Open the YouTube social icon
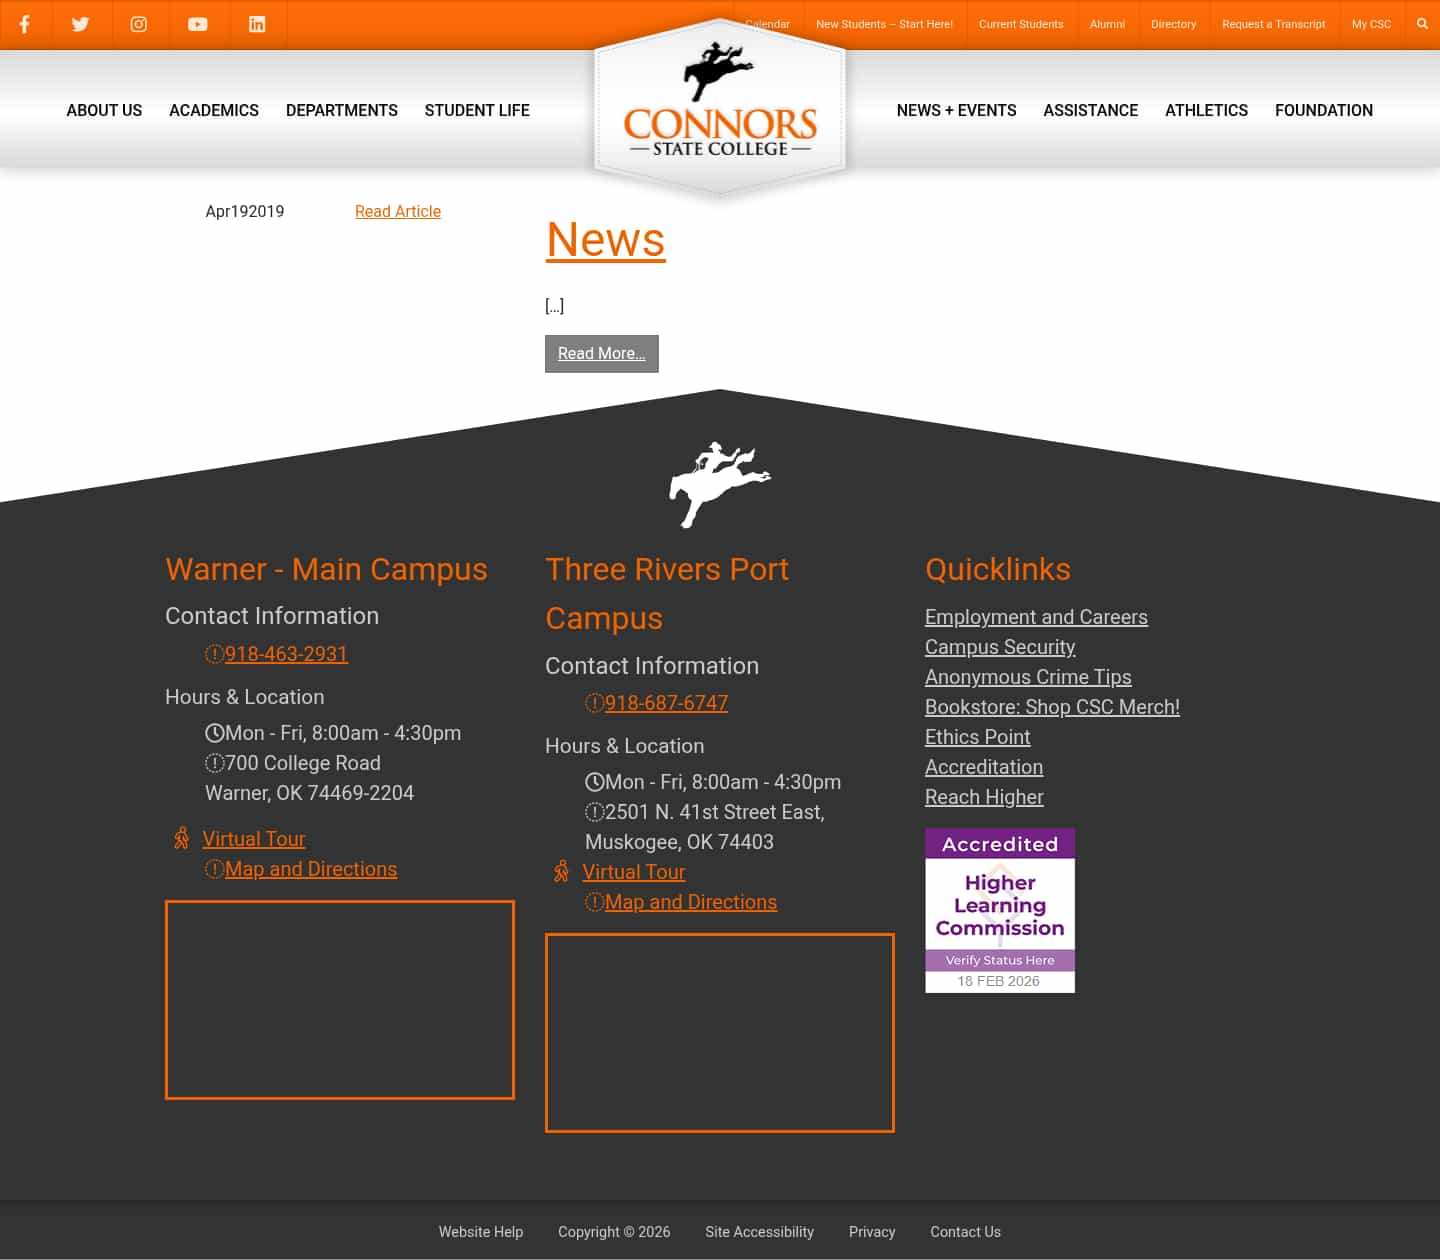 tap(198, 24)
